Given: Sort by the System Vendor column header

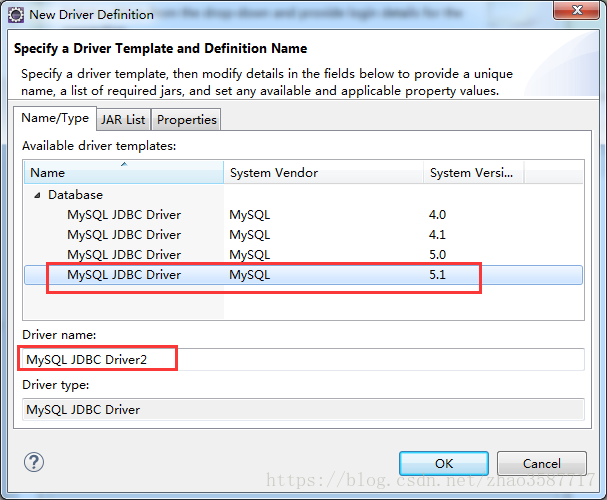Looking at the screenshot, I should [x=323, y=173].
